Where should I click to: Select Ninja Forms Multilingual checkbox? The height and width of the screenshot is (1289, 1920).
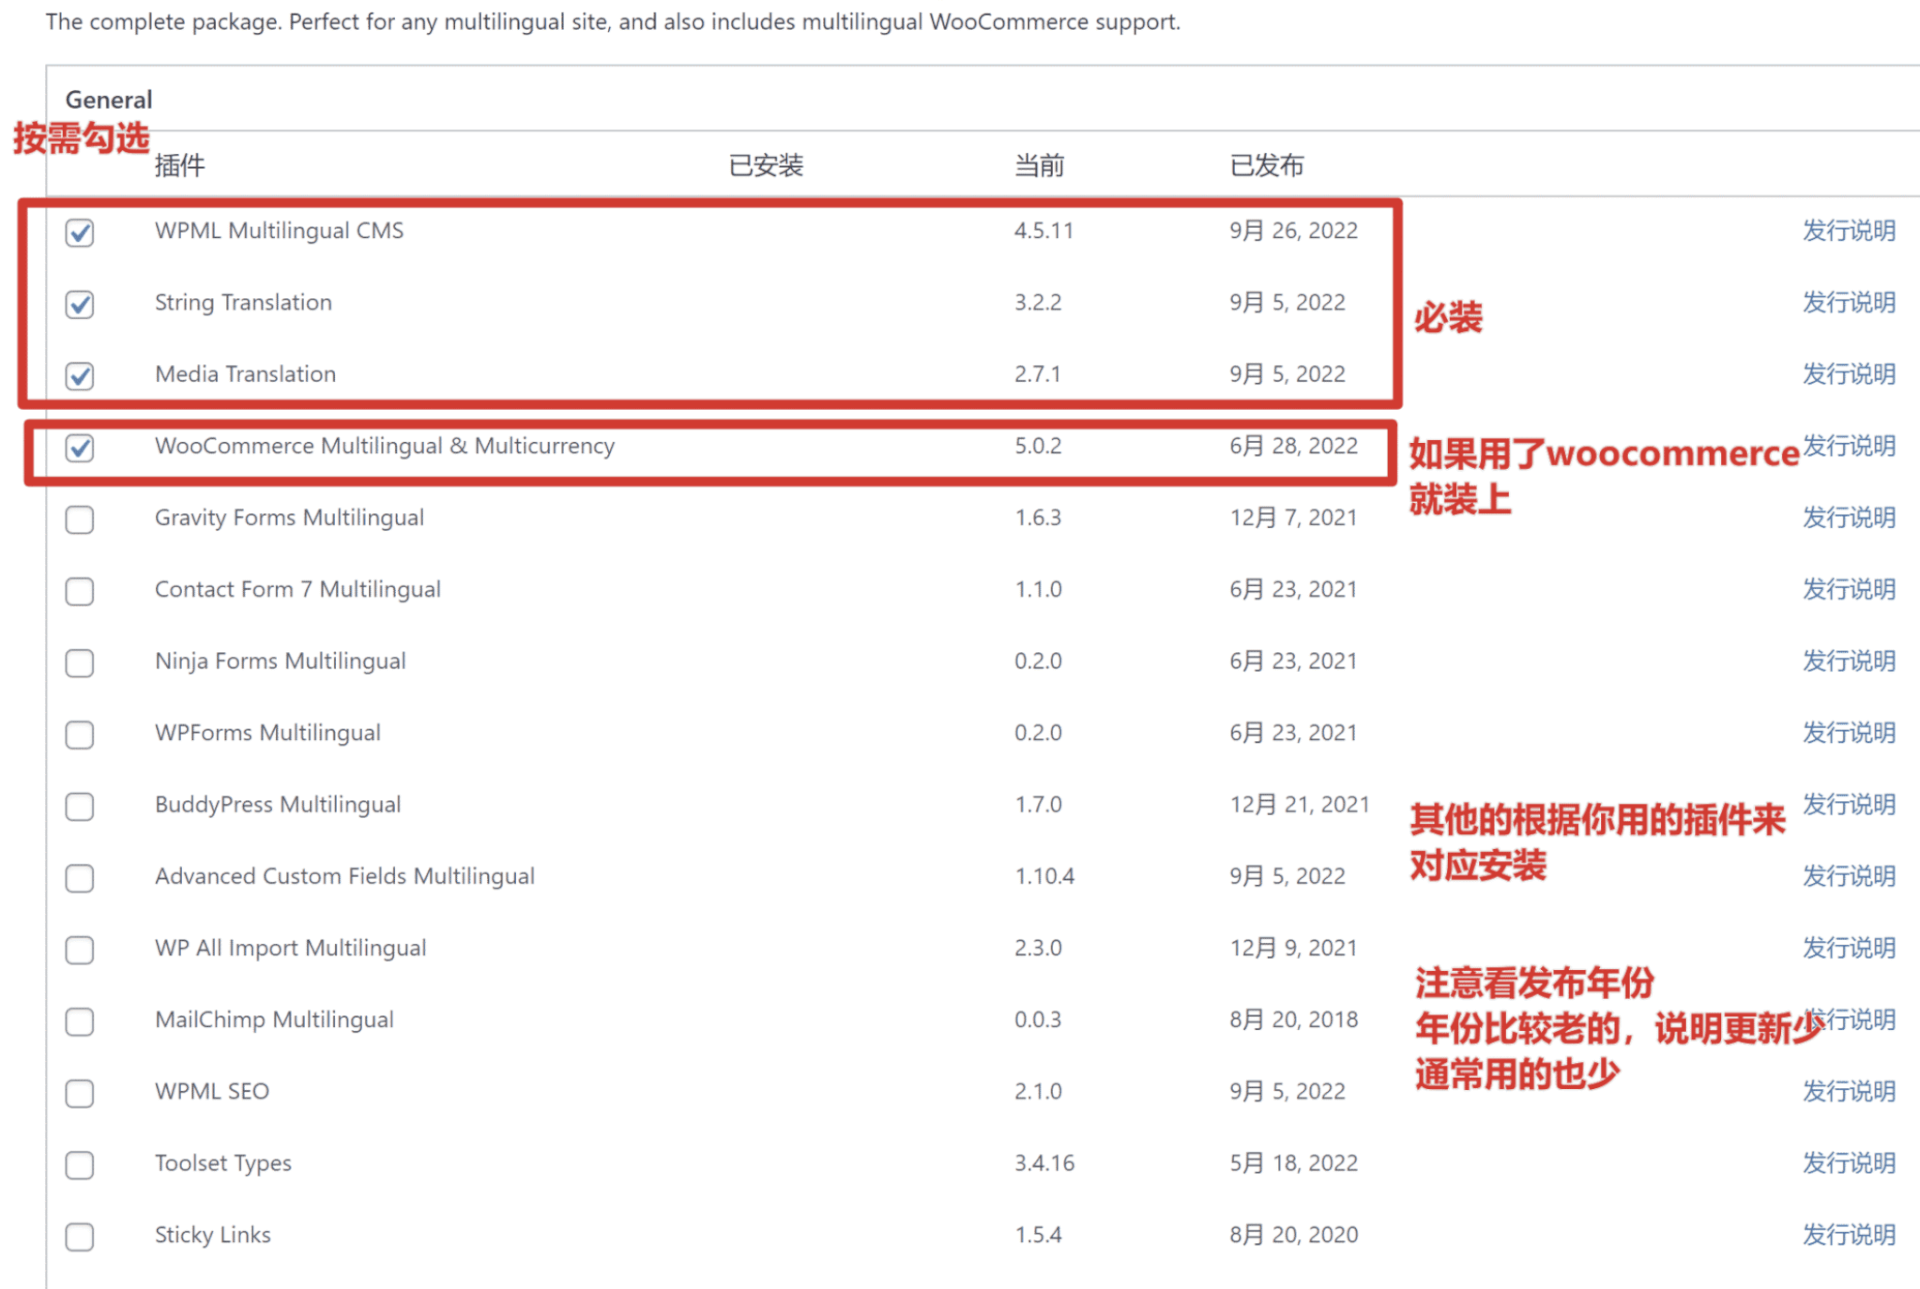pyautogui.click(x=80, y=663)
